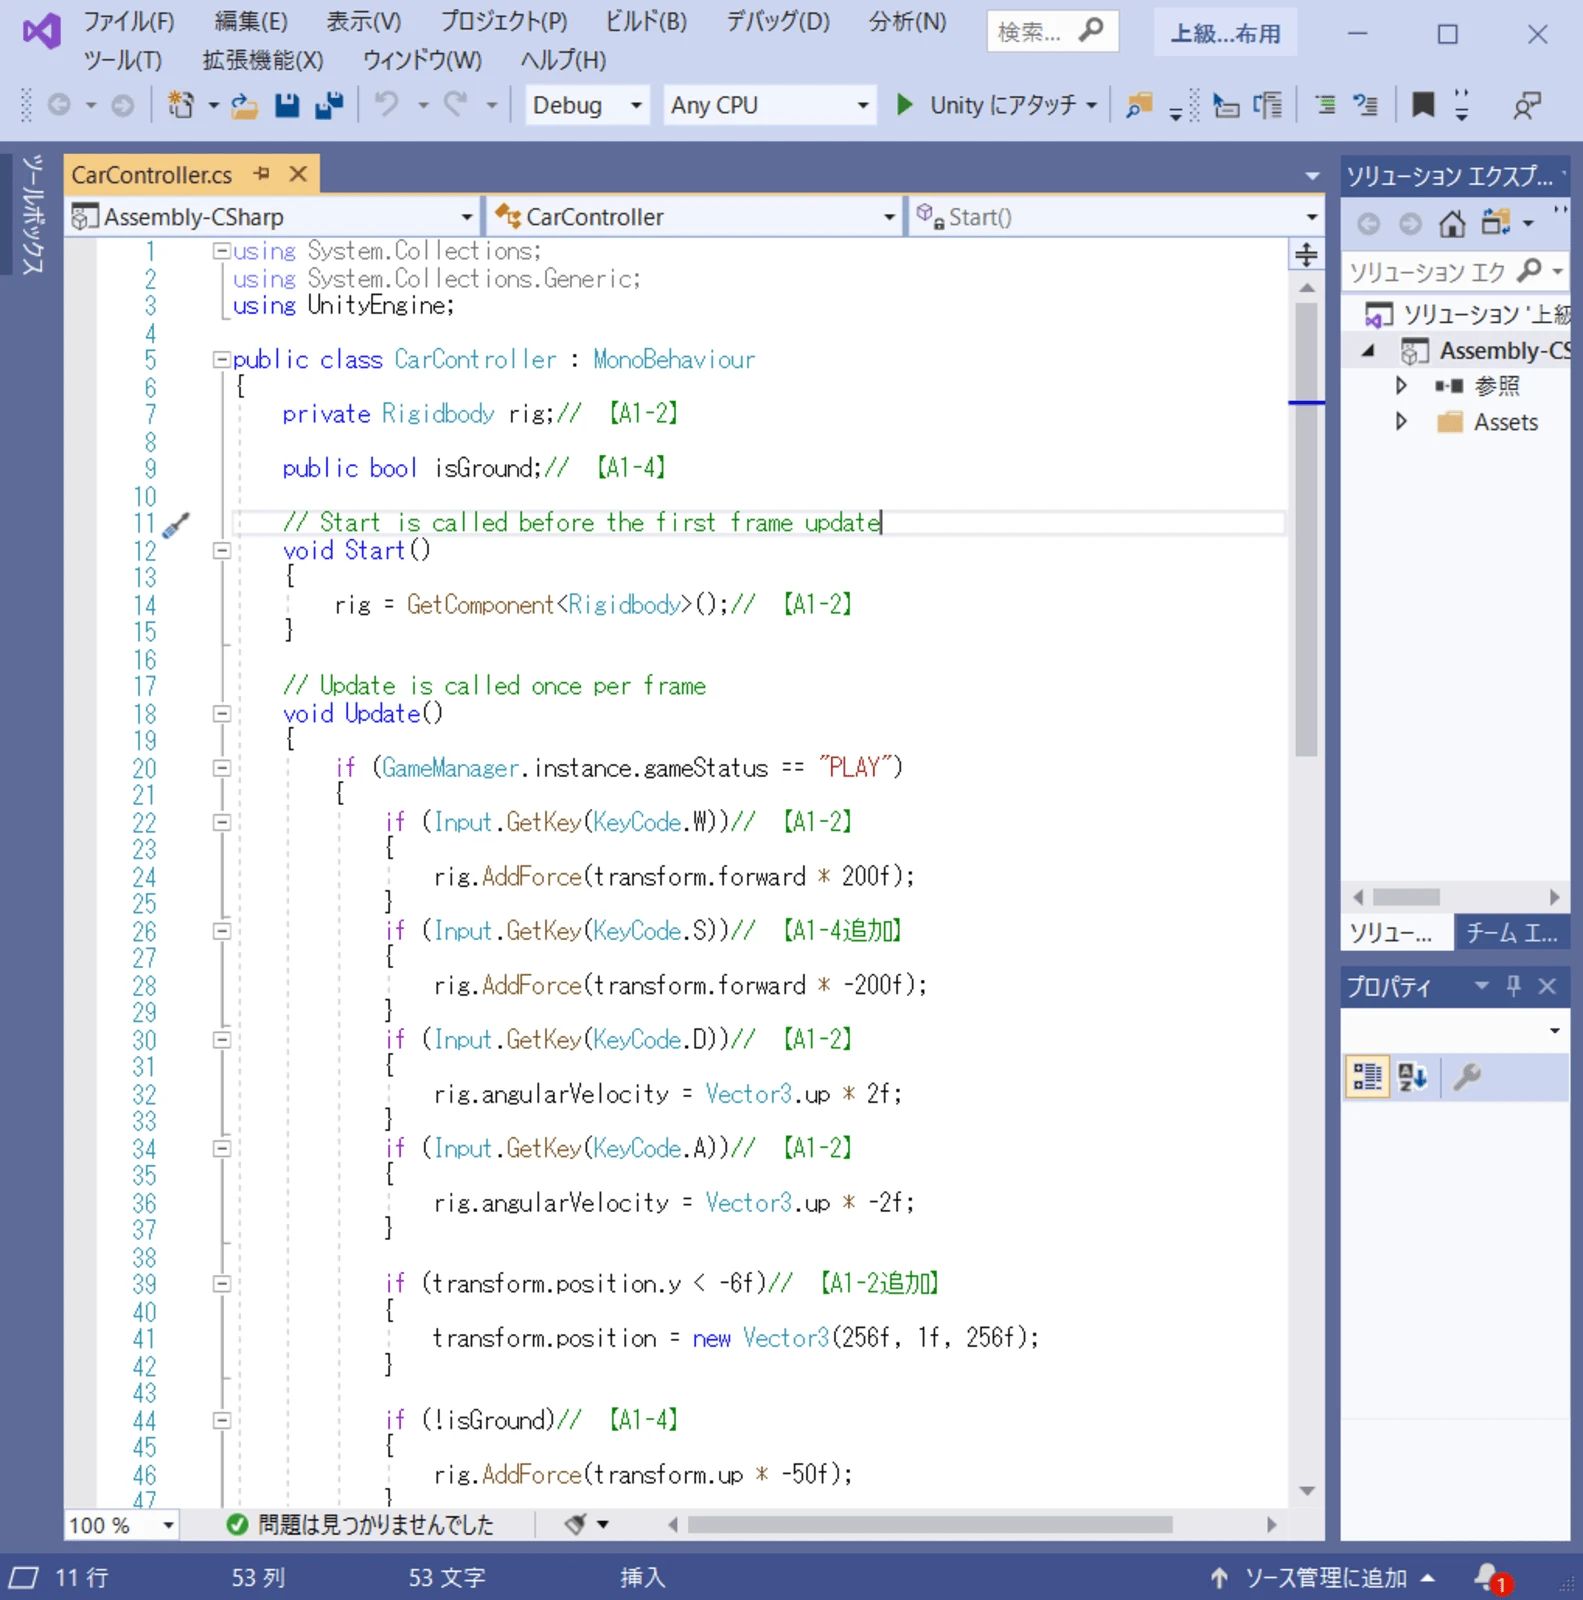This screenshot has height=1600, width=1583.
Task: Toggle the categorized view in Properties
Action: [x=1366, y=1077]
